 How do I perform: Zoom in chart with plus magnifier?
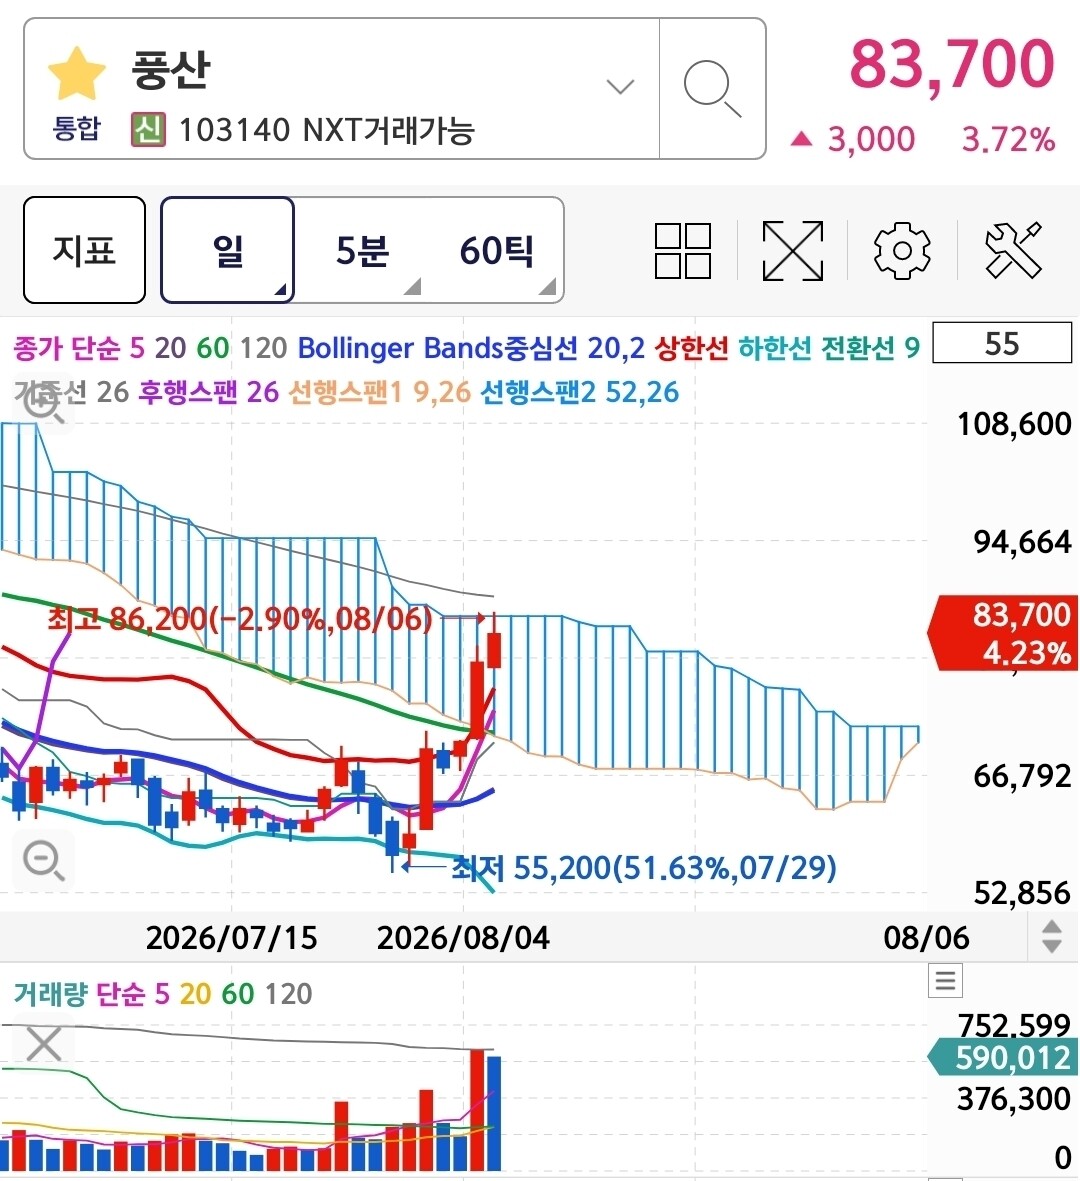[43, 403]
